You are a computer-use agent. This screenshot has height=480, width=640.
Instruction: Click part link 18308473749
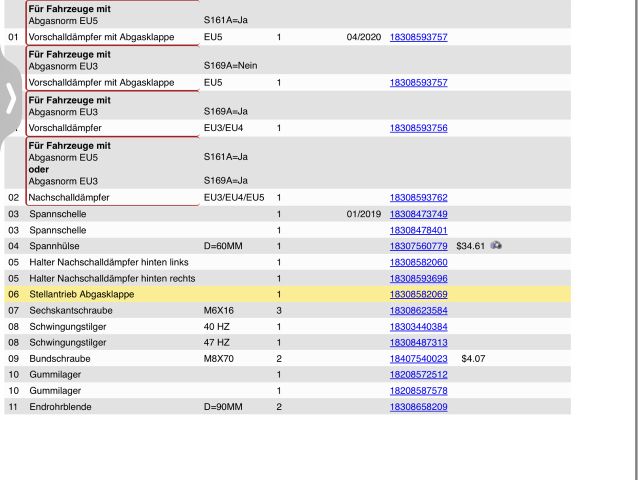point(418,214)
